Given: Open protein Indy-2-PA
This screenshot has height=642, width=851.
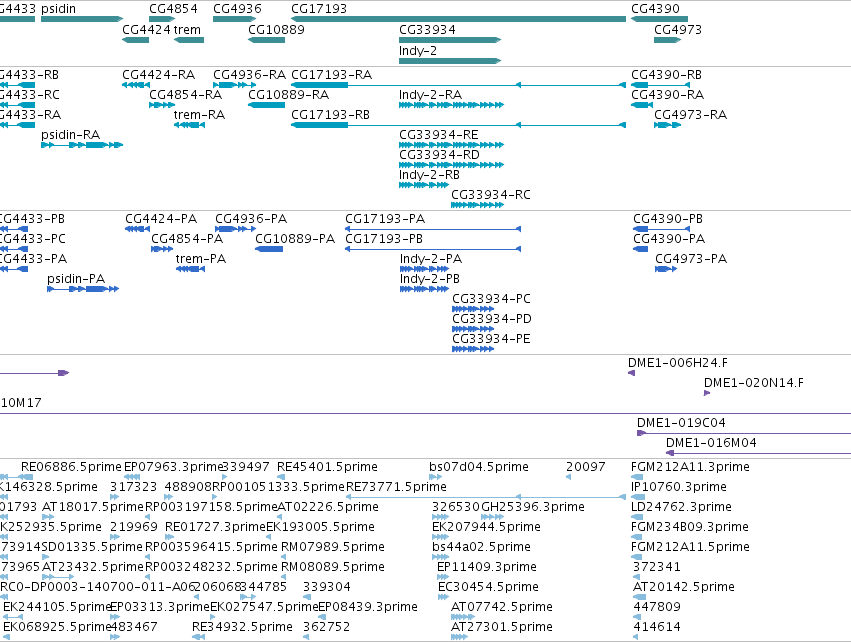Looking at the screenshot, I should click(431, 259).
